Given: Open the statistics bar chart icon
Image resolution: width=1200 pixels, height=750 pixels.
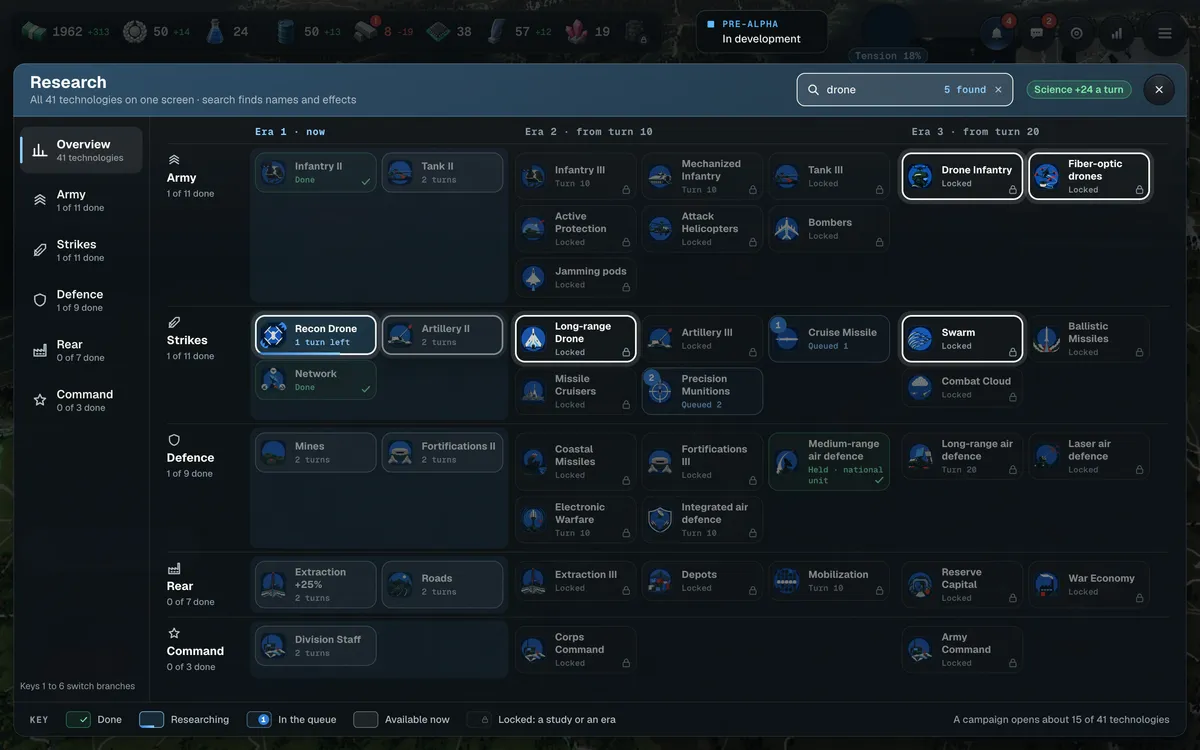Looking at the screenshot, I should click(x=1117, y=33).
